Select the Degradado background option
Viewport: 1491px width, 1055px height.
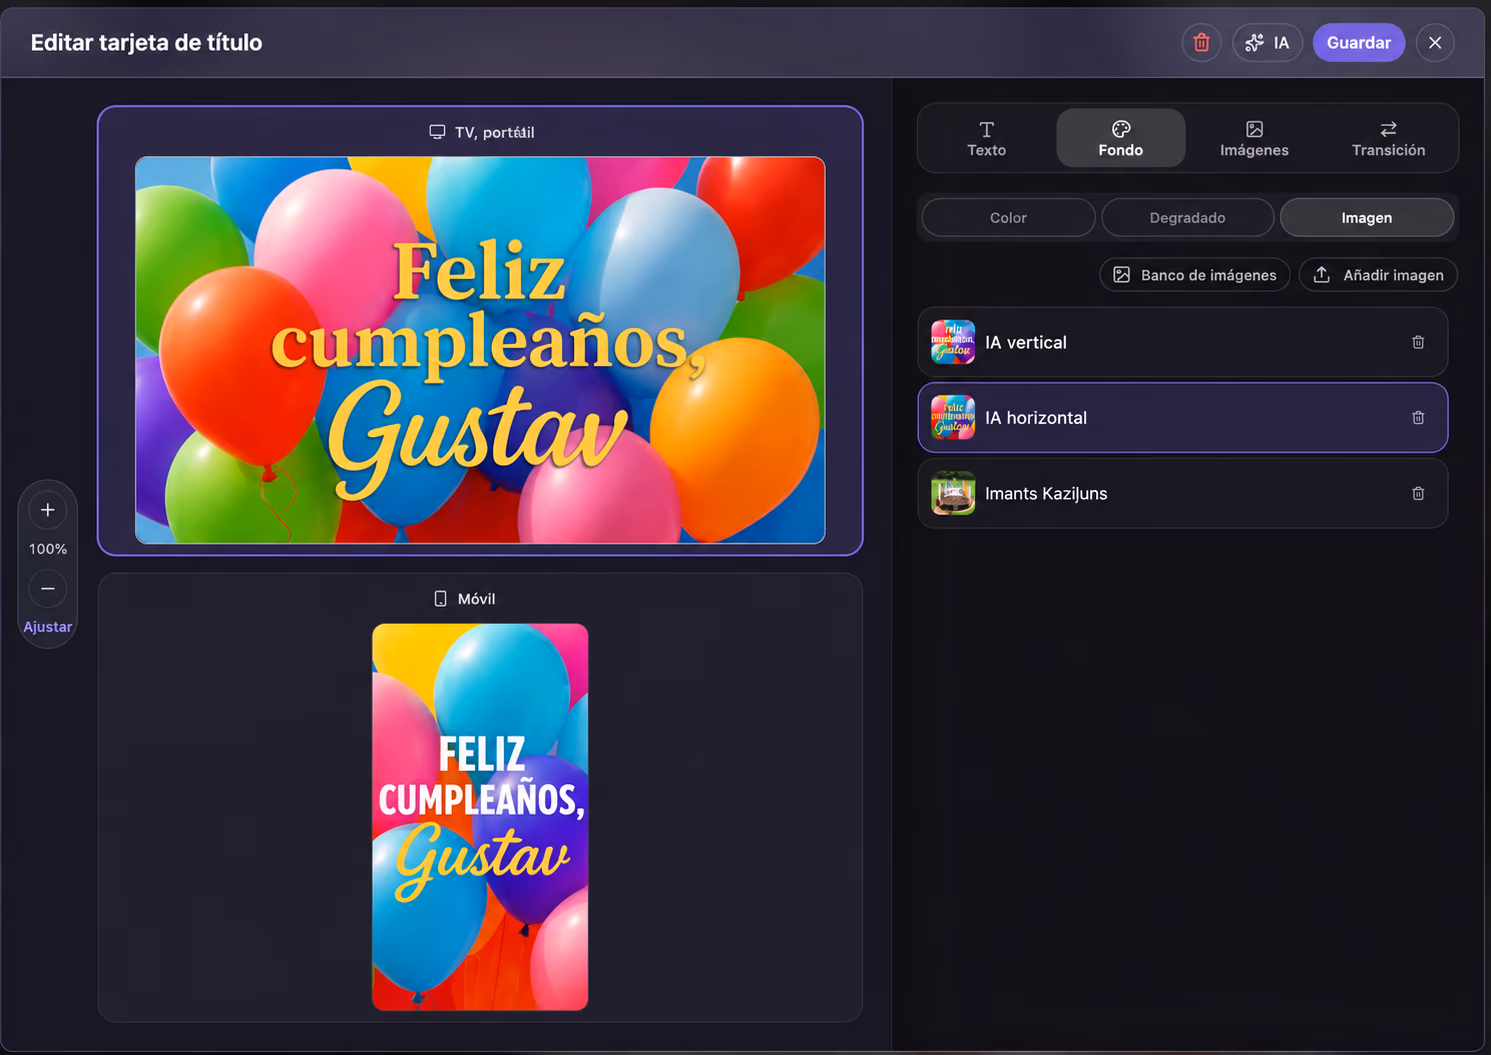pos(1187,217)
